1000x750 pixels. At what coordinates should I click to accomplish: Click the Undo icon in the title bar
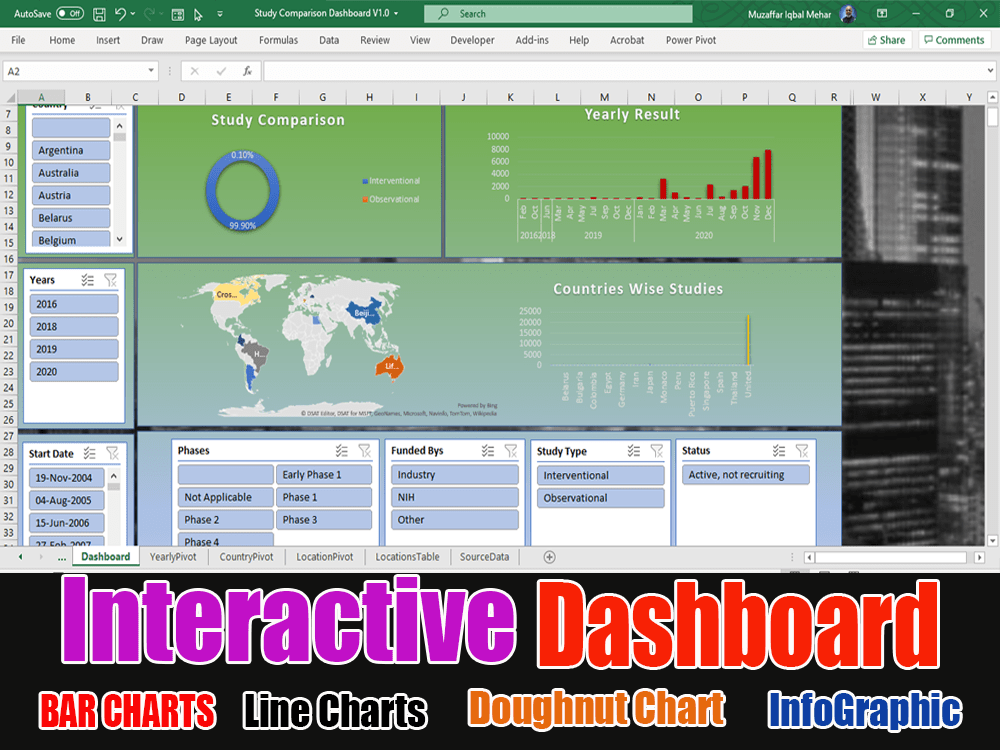[119, 14]
